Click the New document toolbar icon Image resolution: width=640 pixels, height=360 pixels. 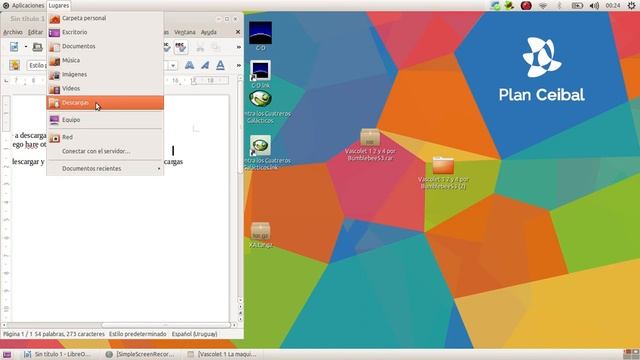point(14,47)
